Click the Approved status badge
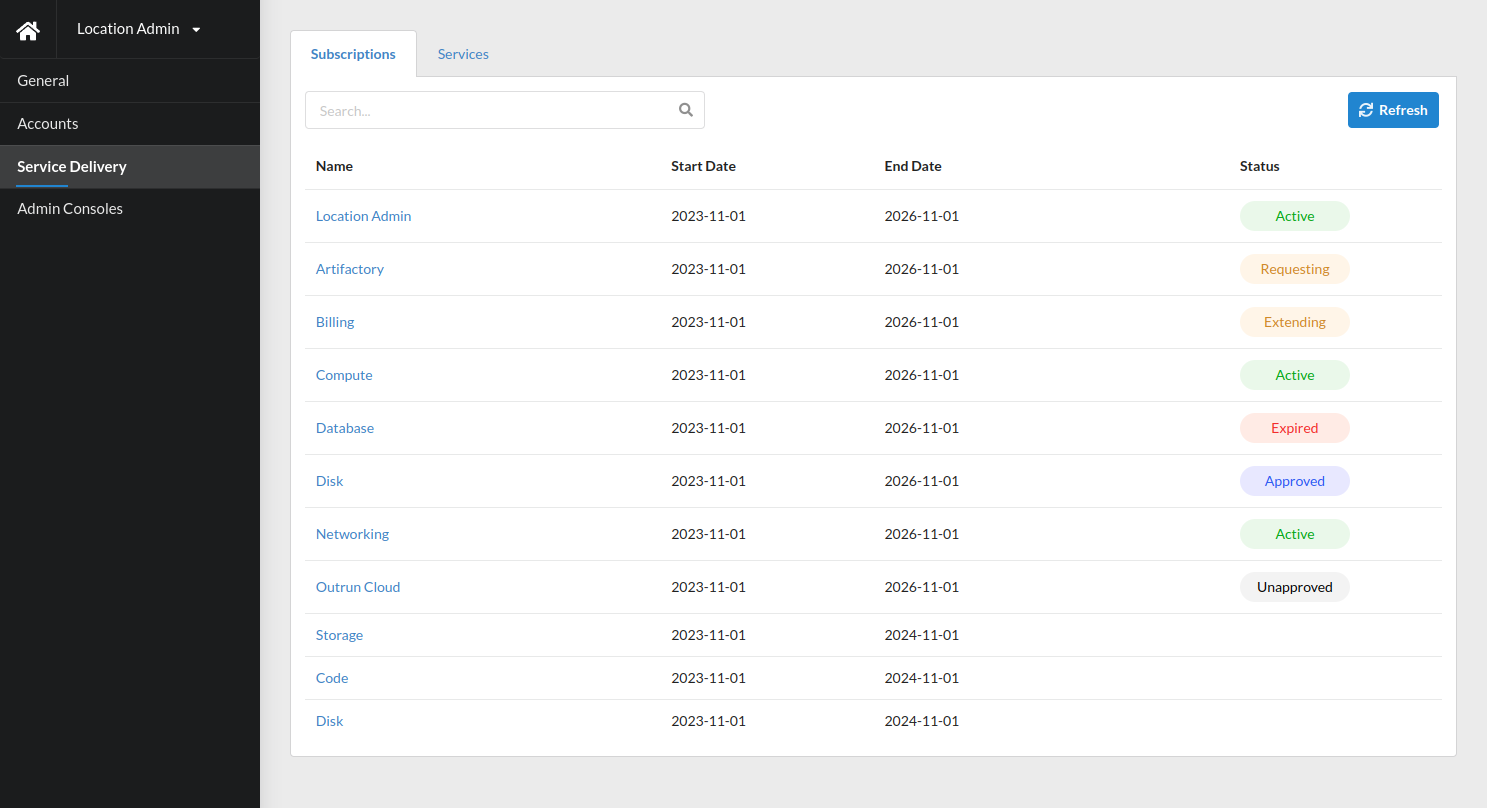 [x=1294, y=481]
